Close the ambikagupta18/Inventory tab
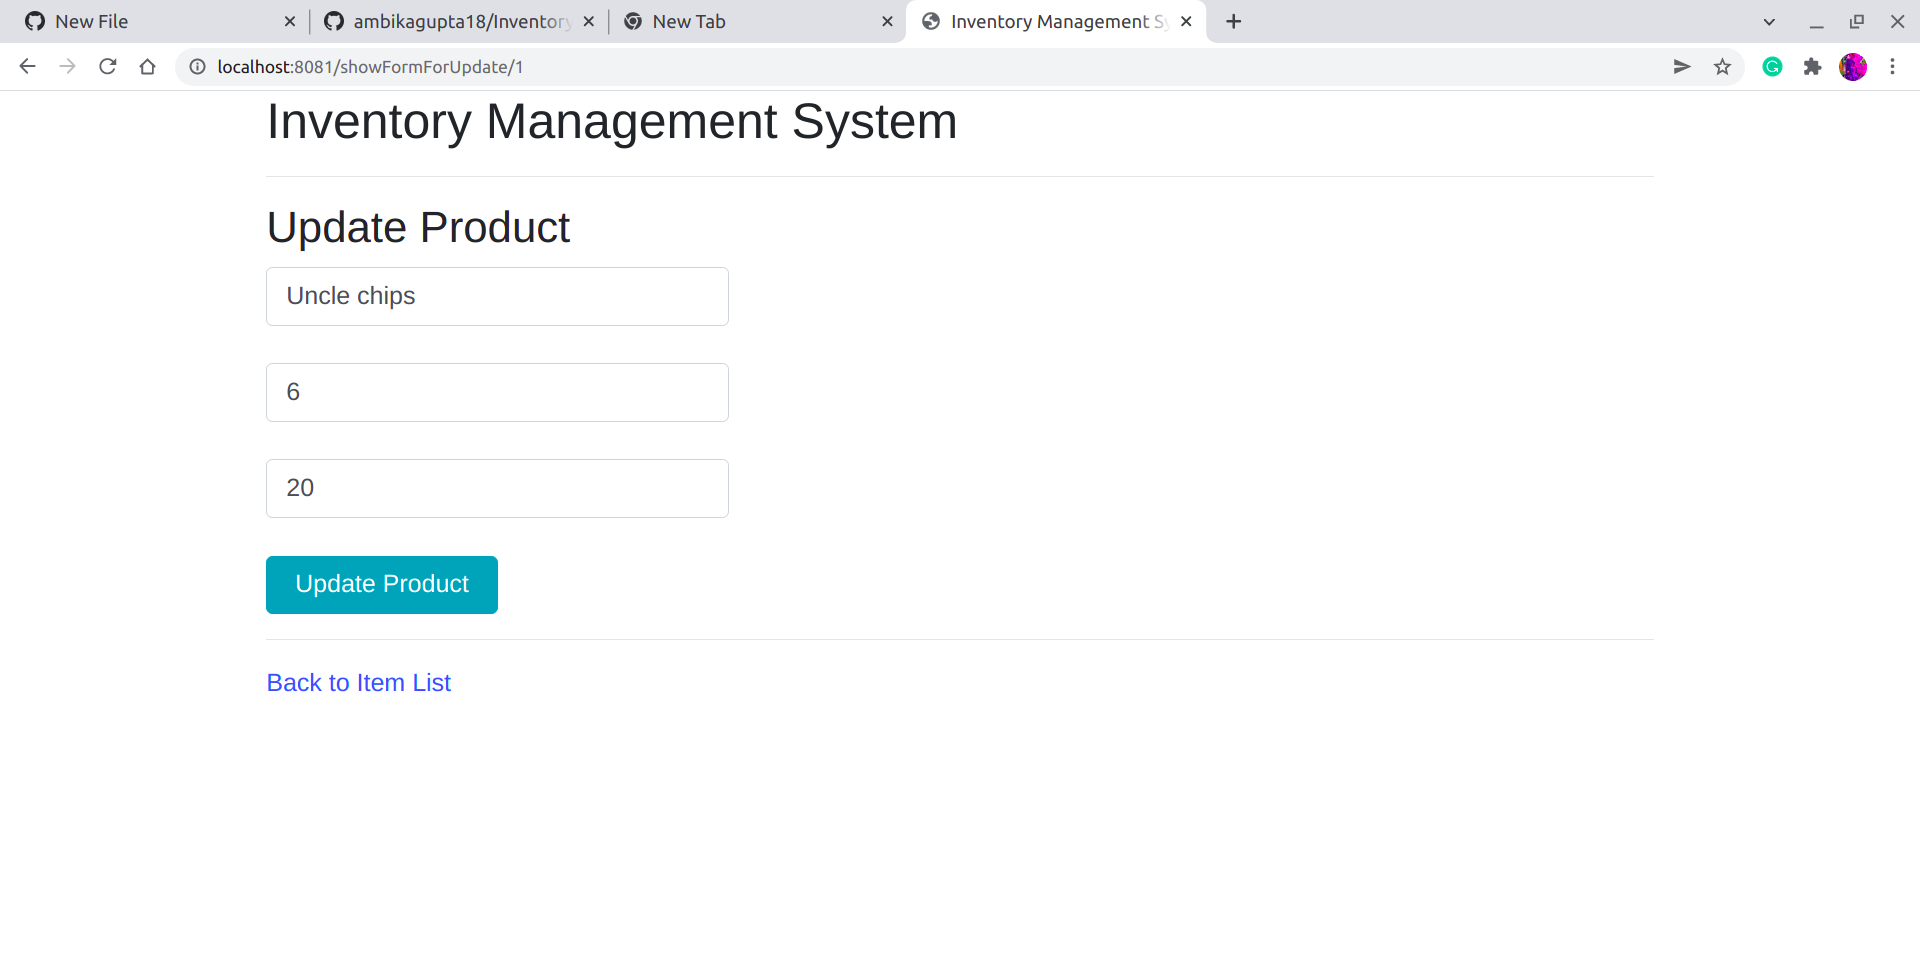This screenshot has width=1920, height=962. coord(588,21)
